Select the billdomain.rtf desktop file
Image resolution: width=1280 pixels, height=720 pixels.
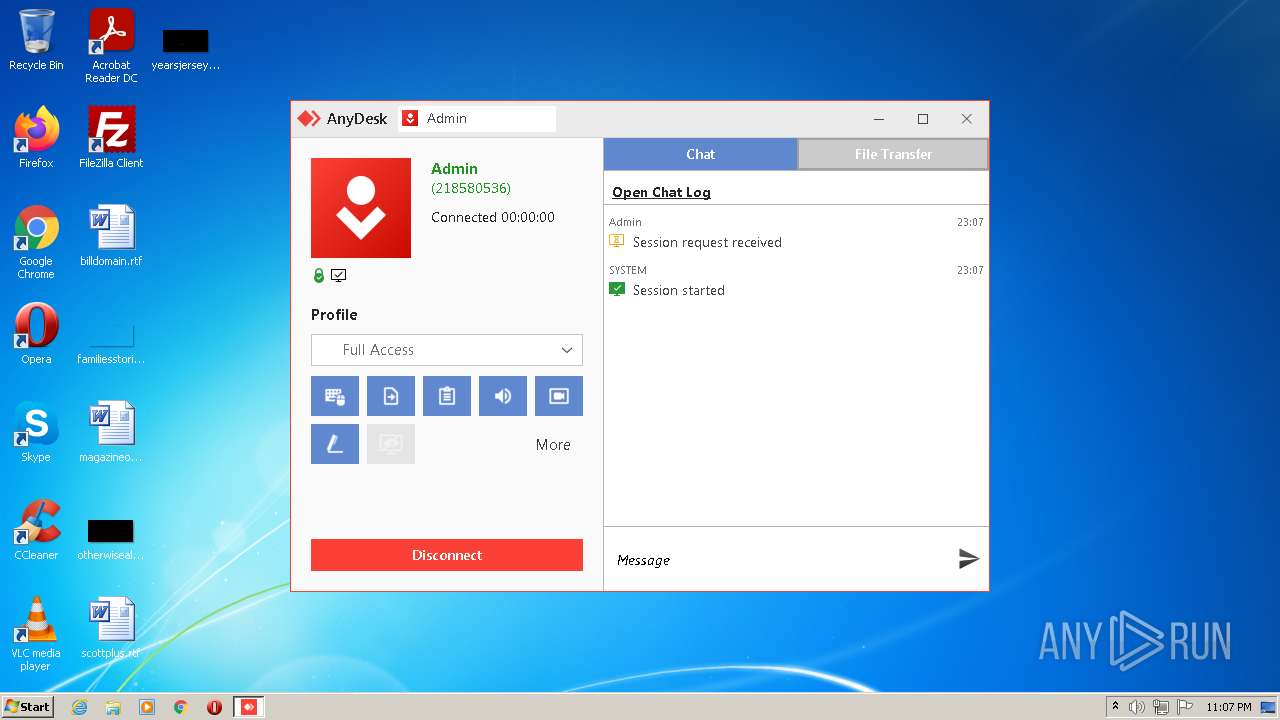(111, 236)
